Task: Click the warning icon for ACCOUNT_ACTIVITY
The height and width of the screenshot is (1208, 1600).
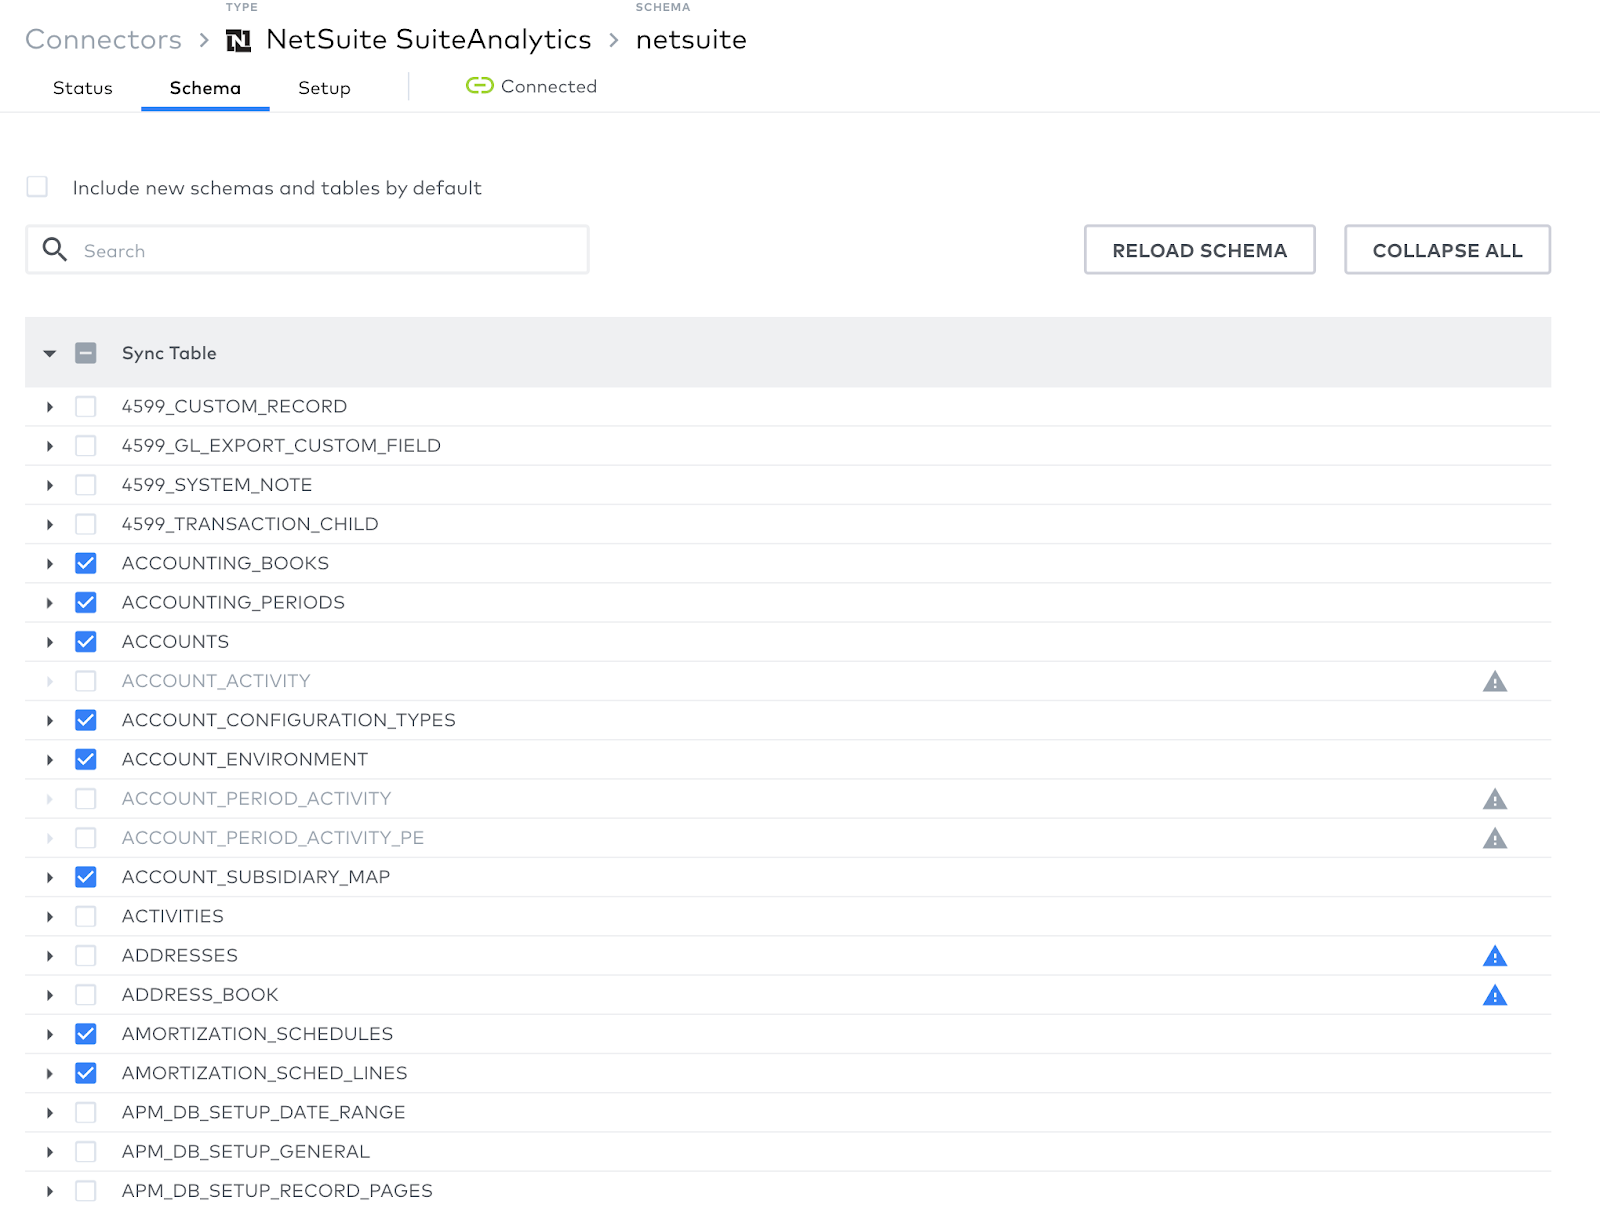Action: point(1495,682)
